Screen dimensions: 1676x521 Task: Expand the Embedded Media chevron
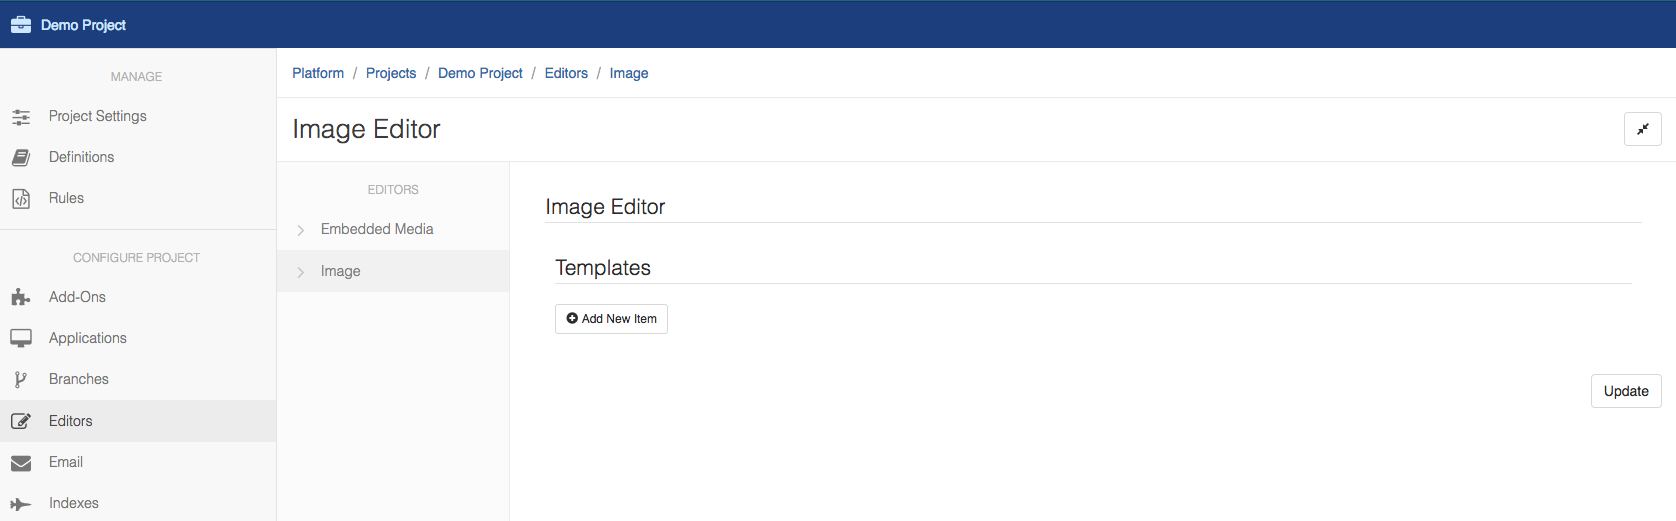tap(301, 230)
